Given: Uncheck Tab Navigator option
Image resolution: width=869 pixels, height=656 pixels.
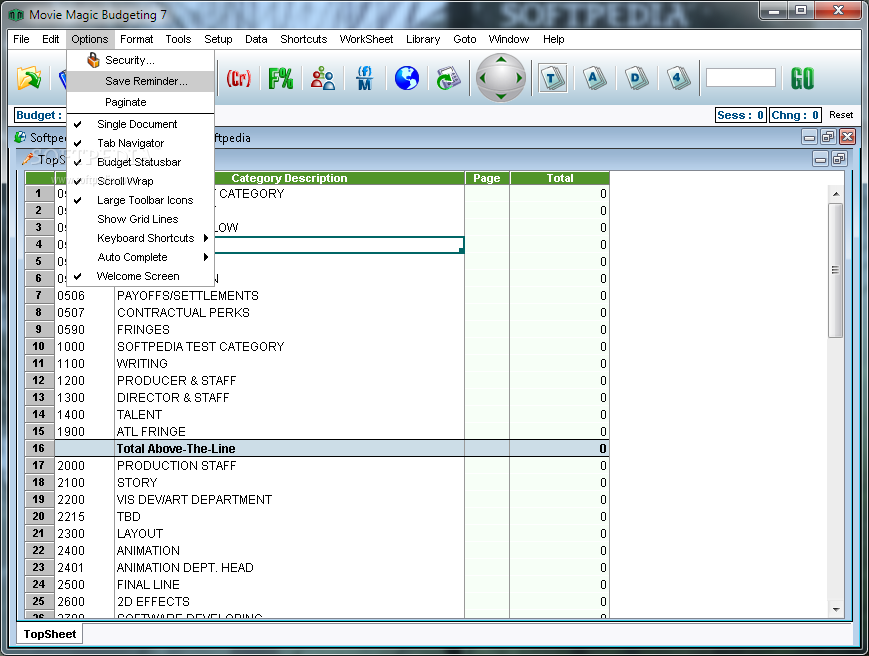Looking at the screenshot, I should (x=140, y=143).
